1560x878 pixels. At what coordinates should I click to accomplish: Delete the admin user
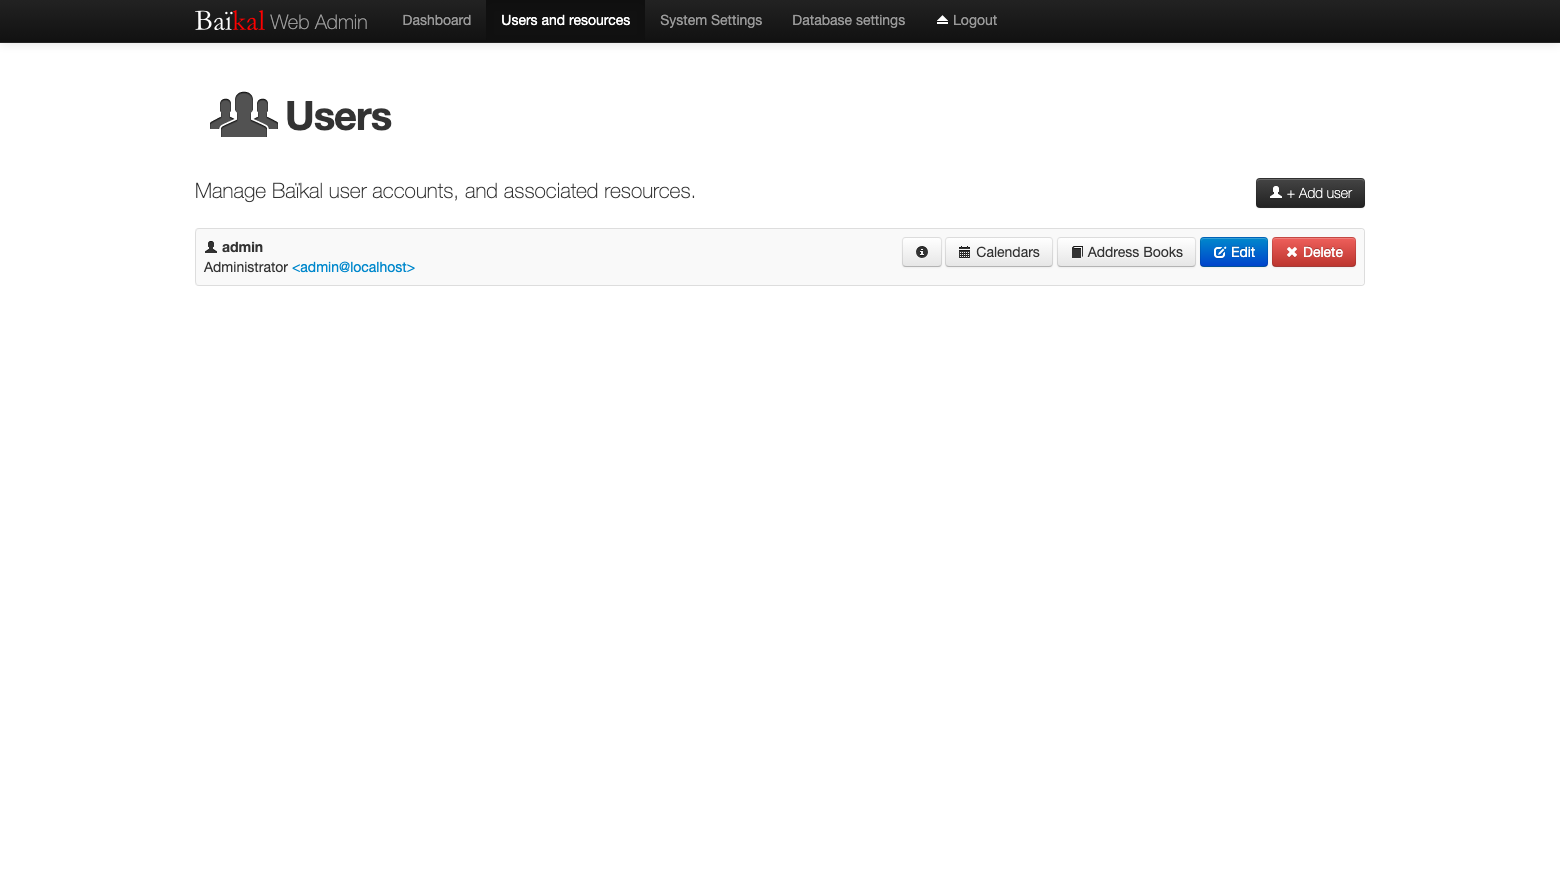click(1313, 252)
